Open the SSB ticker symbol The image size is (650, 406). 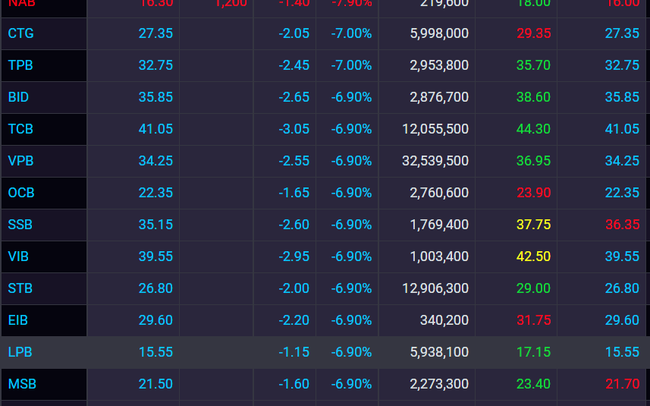click(20, 225)
